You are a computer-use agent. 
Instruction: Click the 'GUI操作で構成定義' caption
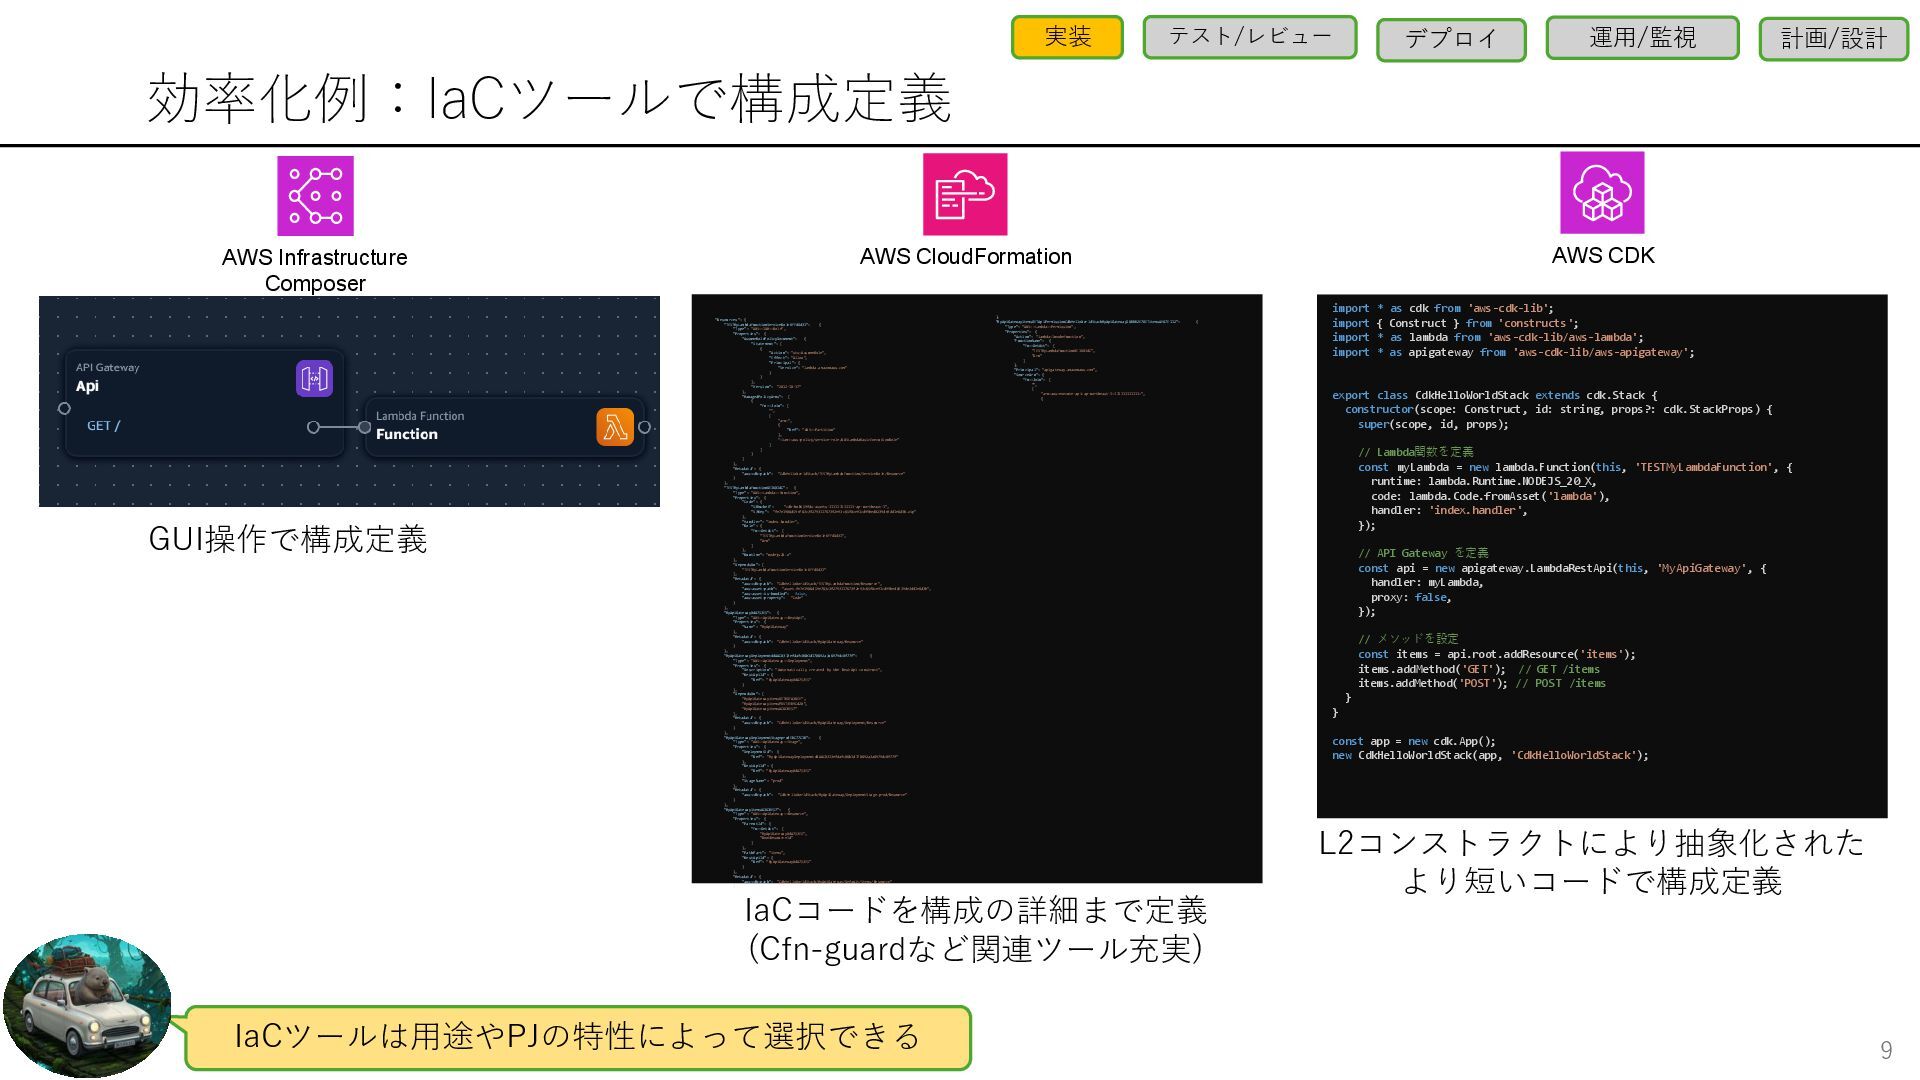pyautogui.click(x=288, y=539)
